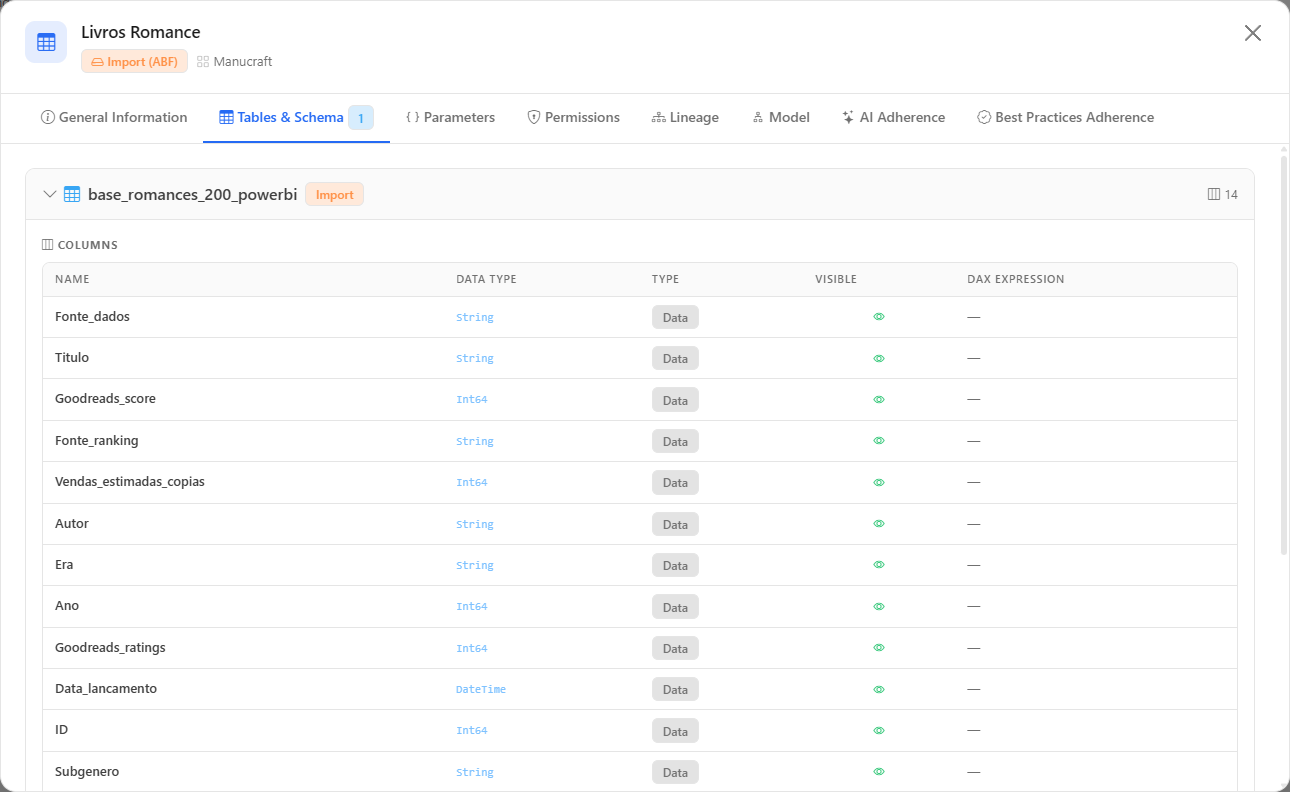Select the Tables & Schema tab

(x=296, y=117)
